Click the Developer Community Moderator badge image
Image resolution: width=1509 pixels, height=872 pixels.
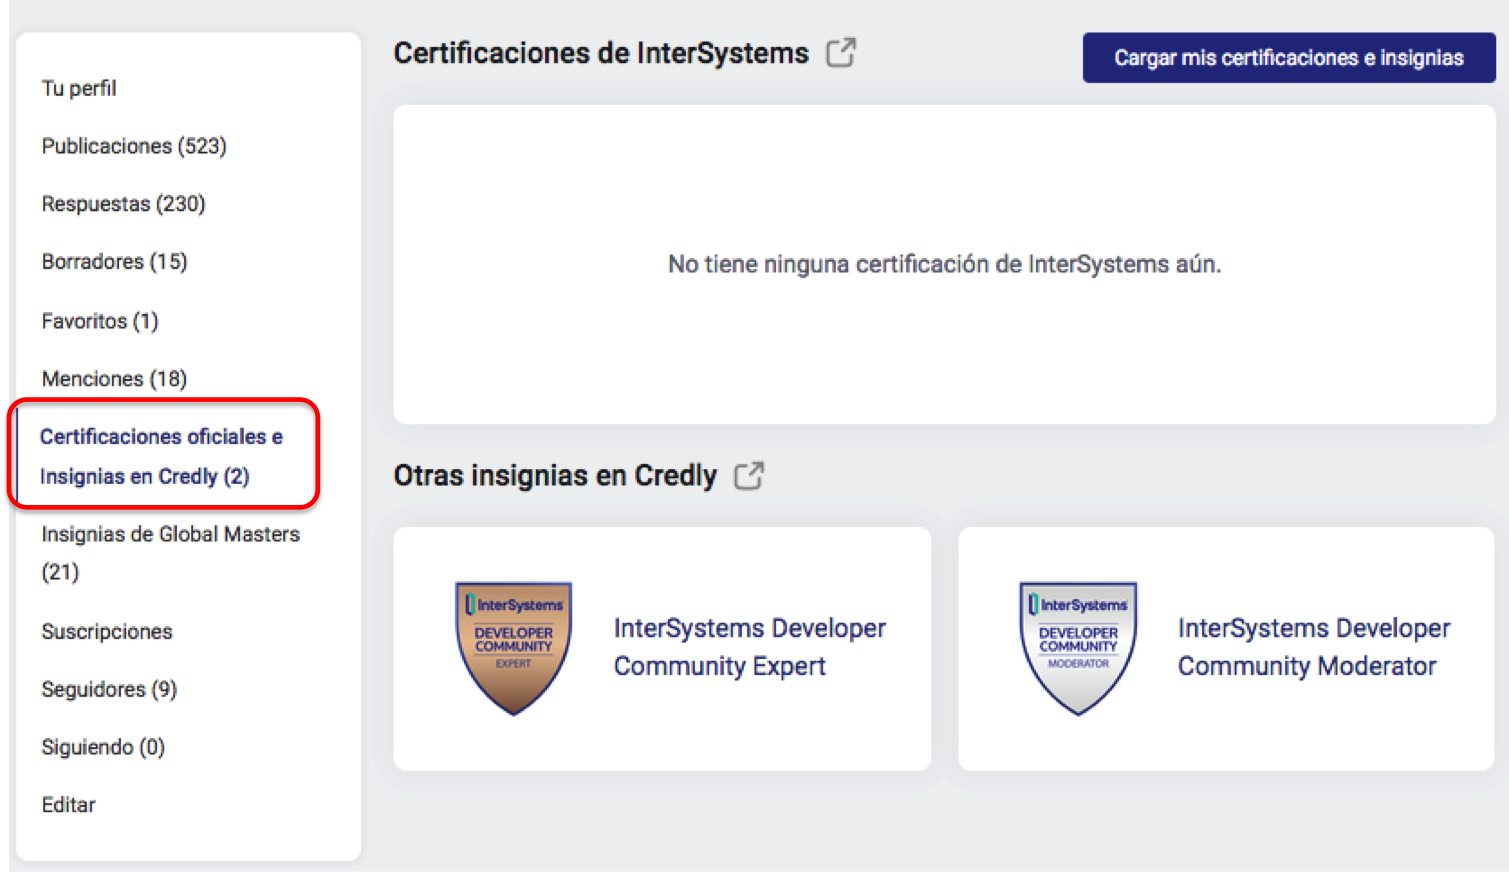point(1077,648)
